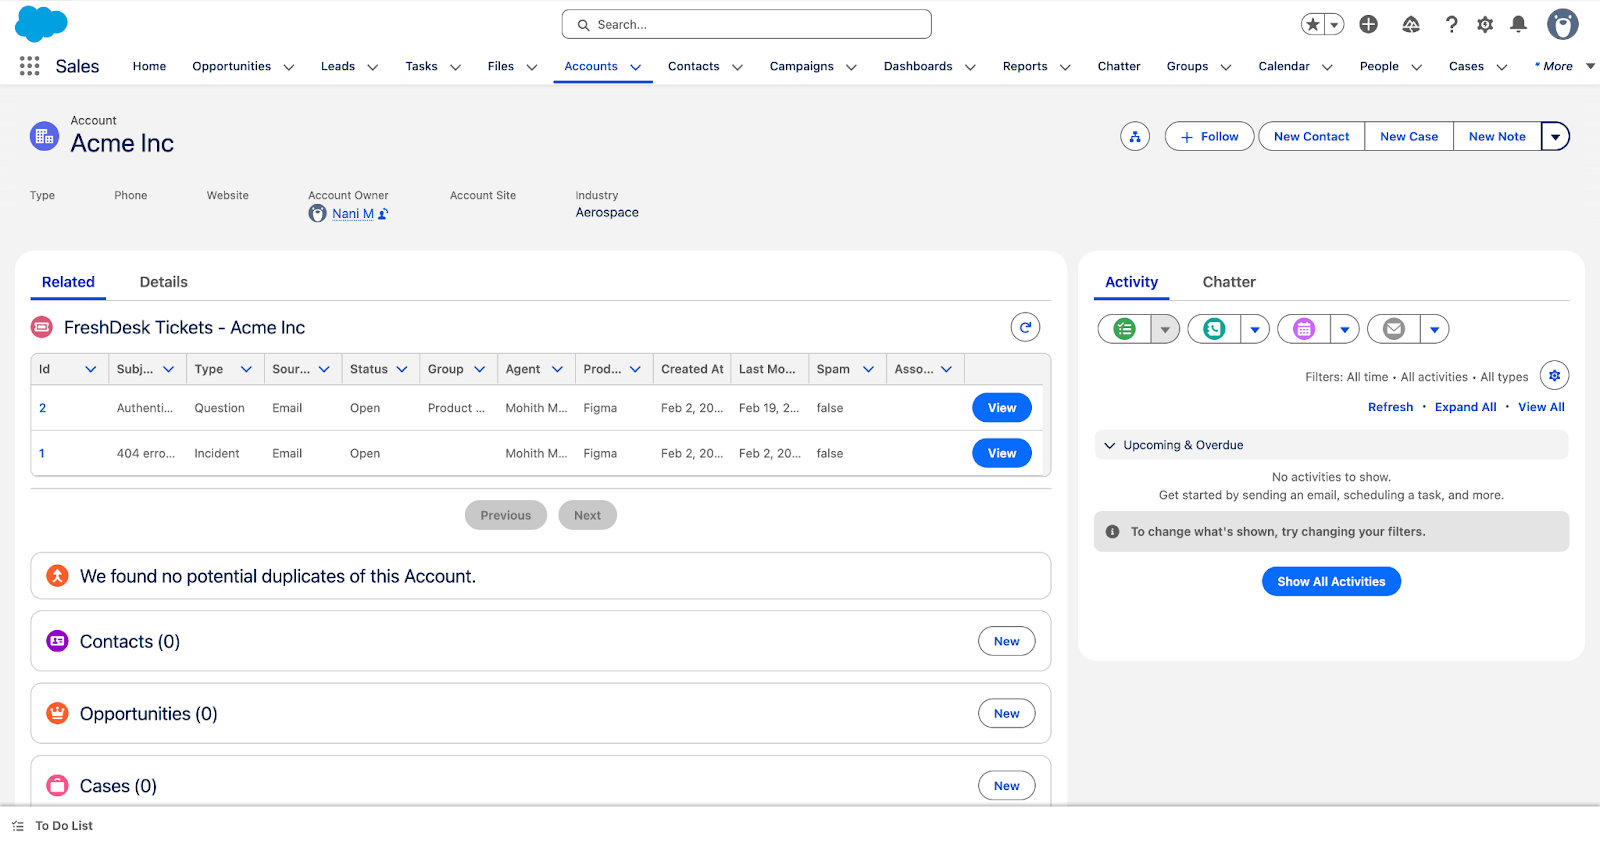1600x844 pixels.
Task: Open the New Task dropdown arrow
Action: [1165, 329]
